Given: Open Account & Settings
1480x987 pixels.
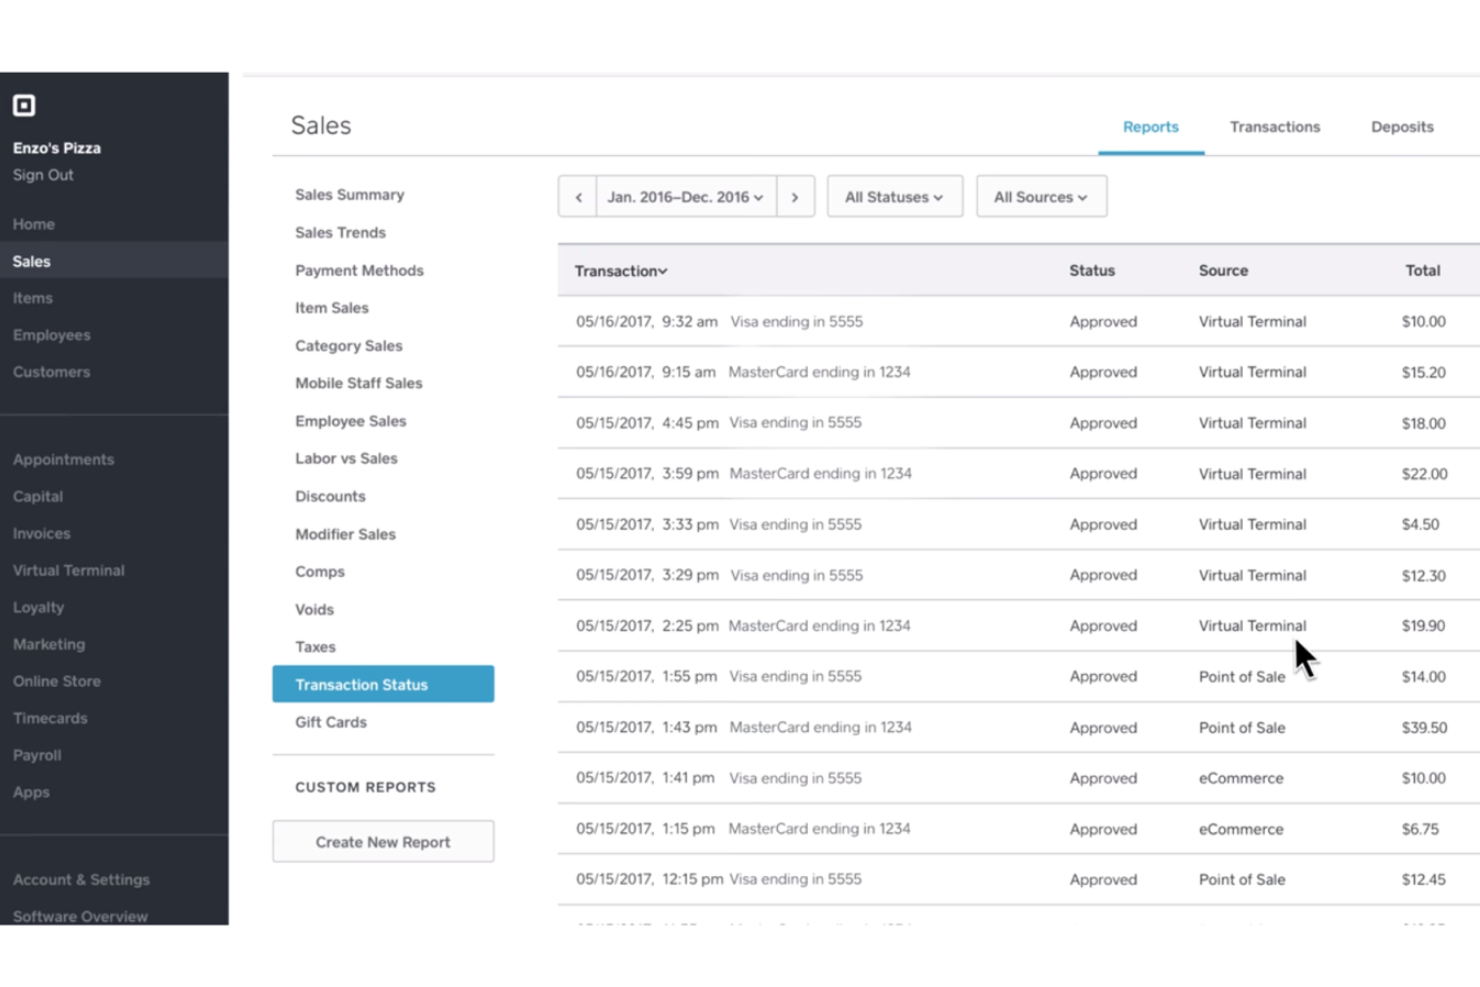Looking at the screenshot, I should click(x=81, y=879).
